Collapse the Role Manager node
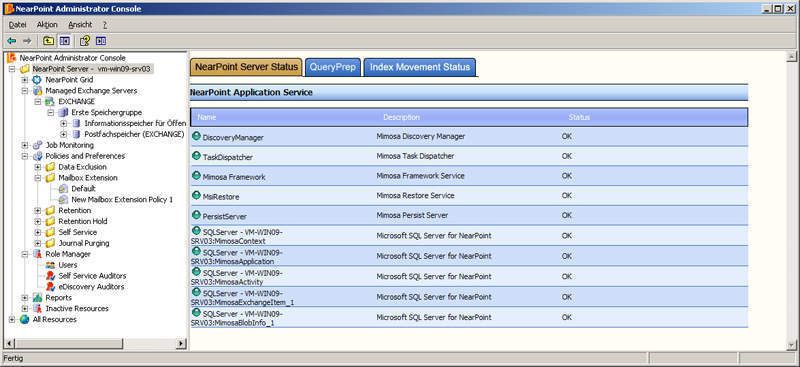 24,254
